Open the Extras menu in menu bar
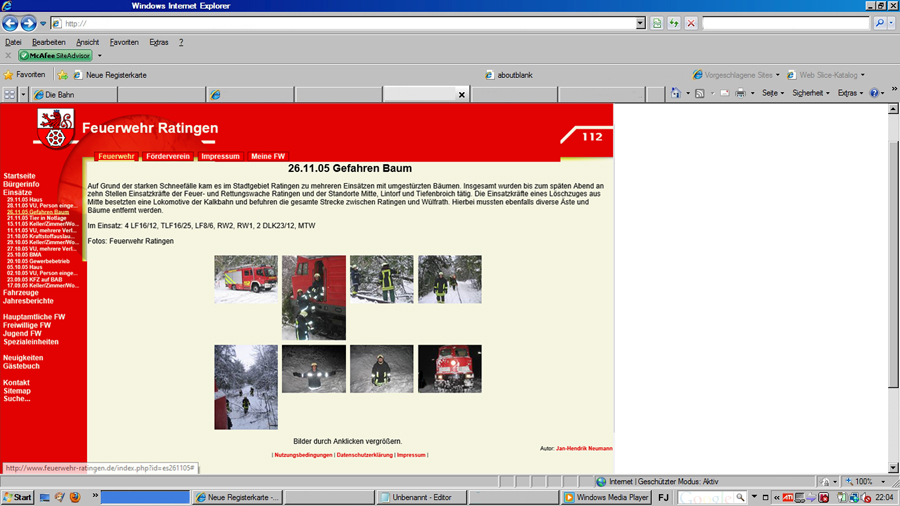 (x=158, y=42)
